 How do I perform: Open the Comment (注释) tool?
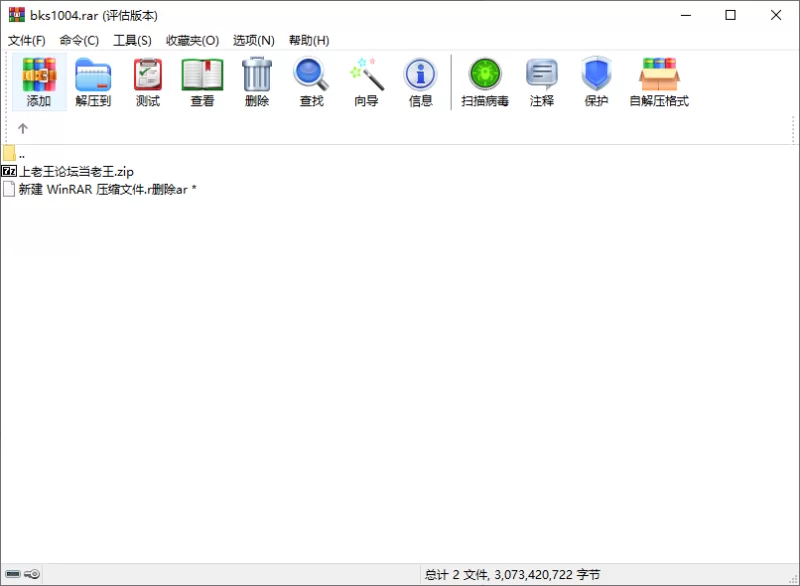pyautogui.click(x=541, y=82)
